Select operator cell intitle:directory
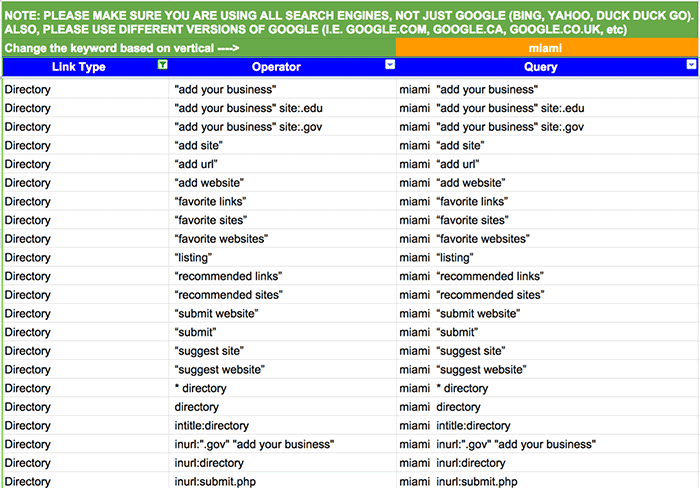Image resolution: width=700 pixels, height=488 pixels. coord(283,425)
